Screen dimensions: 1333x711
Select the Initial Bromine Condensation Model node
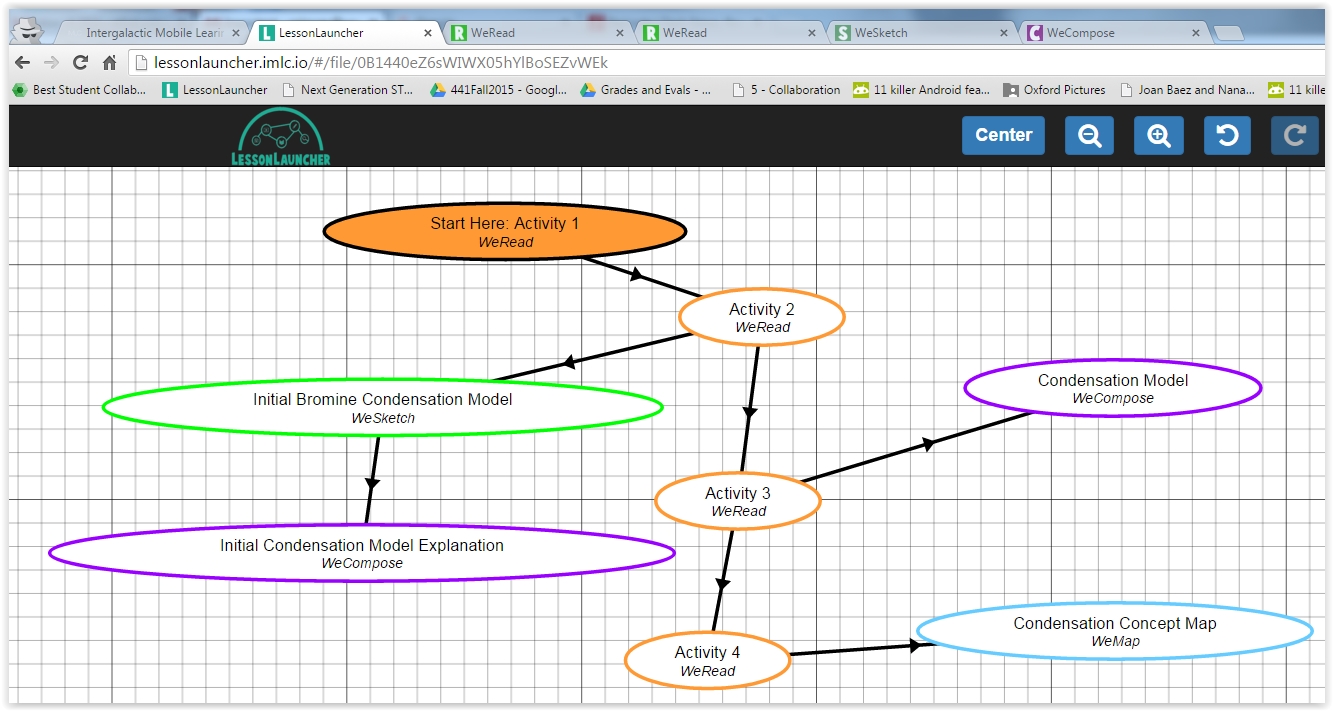[x=383, y=407]
